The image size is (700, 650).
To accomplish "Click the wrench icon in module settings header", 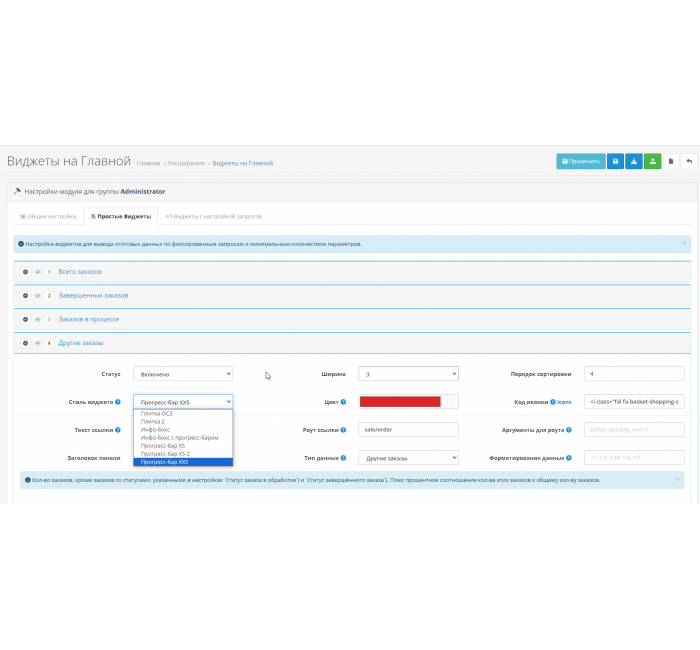I will (17, 191).
